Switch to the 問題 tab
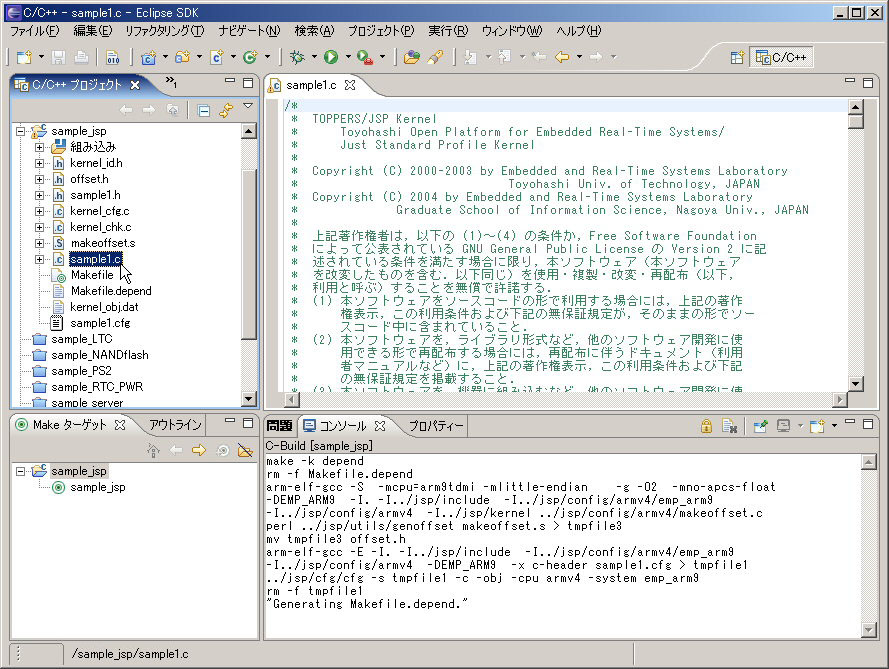Screen dimensions: 889x669 tap(279, 426)
